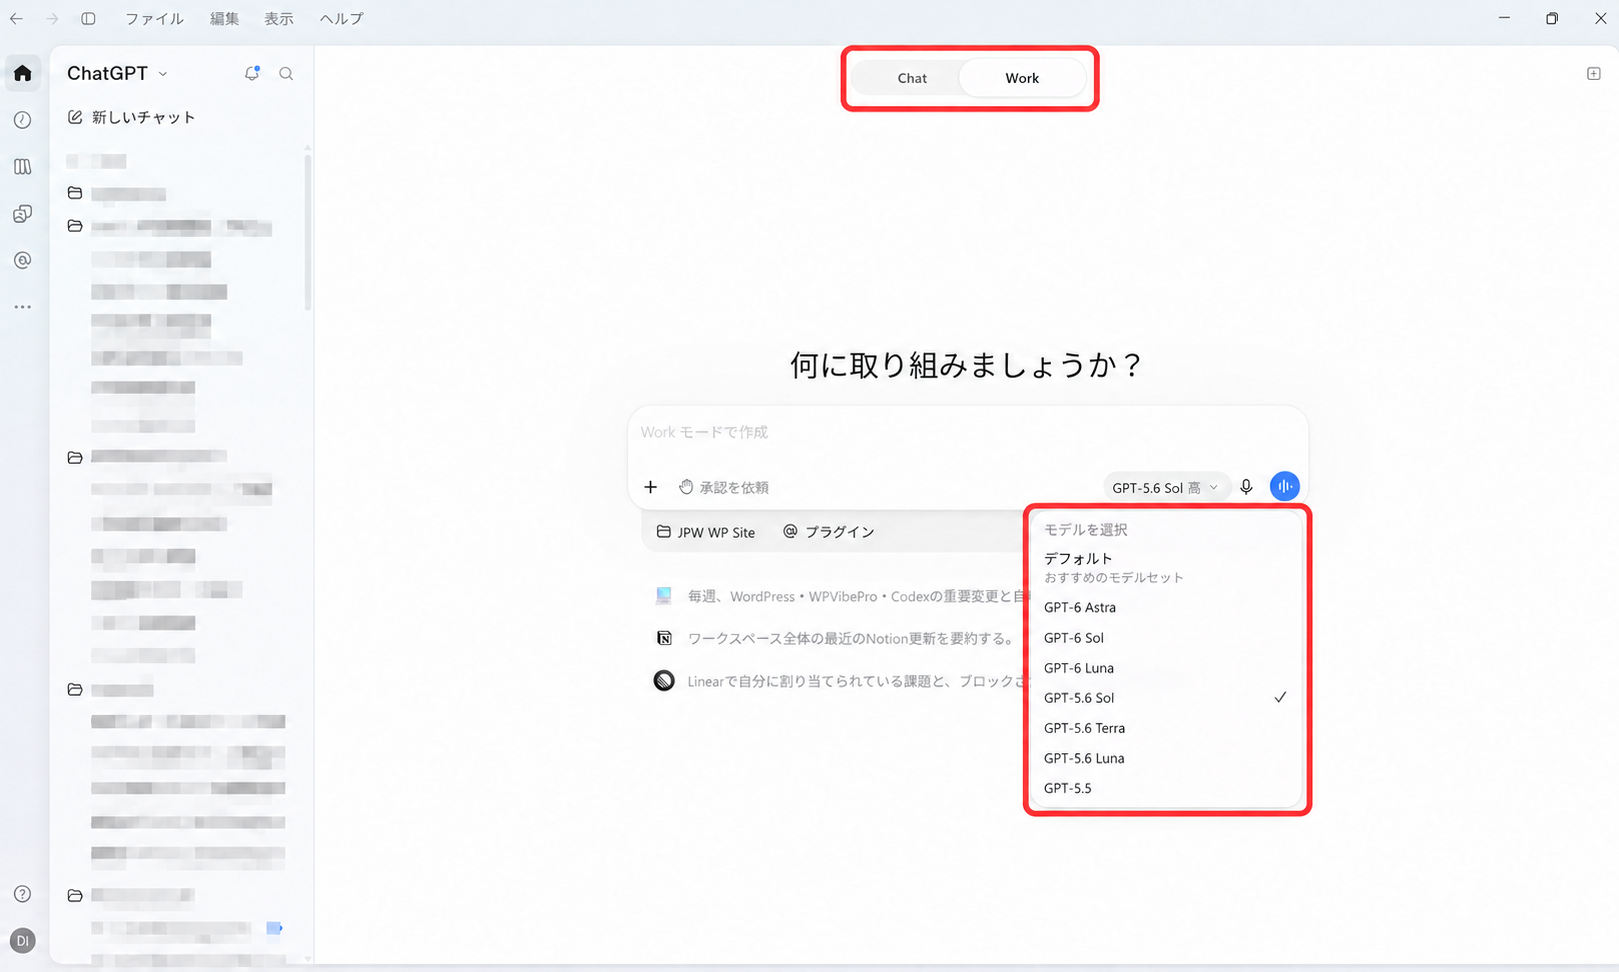Open the GPT-5.6 Sol 高 model dropdown
This screenshot has height=972, width=1619.
click(1165, 487)
